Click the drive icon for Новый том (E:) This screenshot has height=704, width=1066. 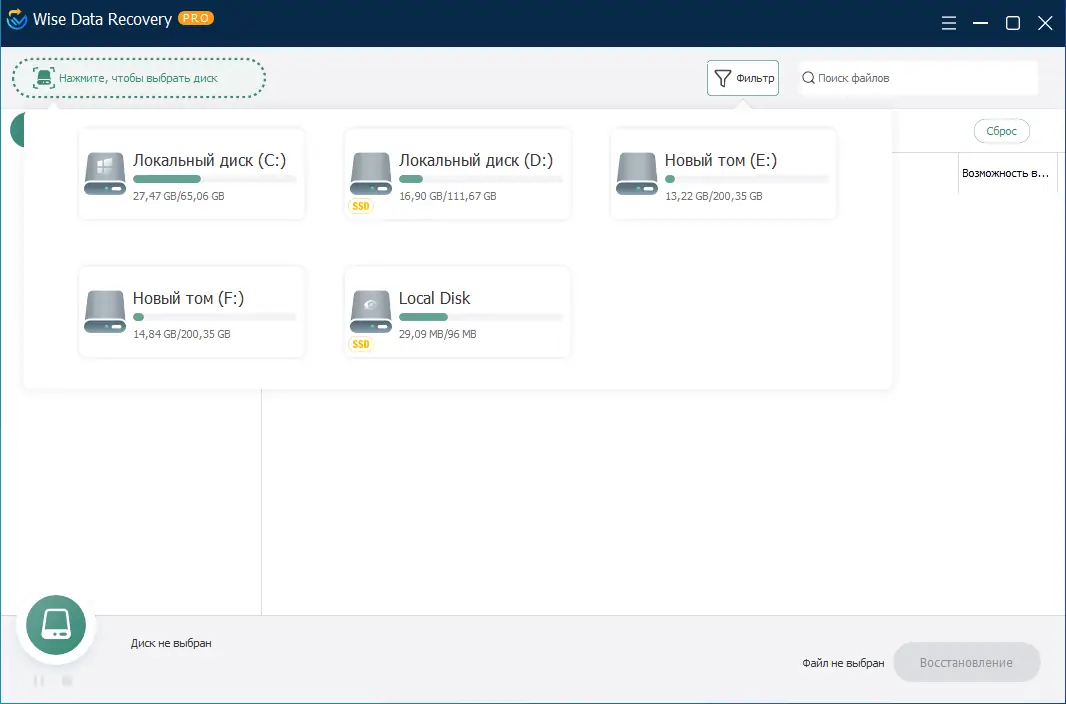click(x=636, y=173)
